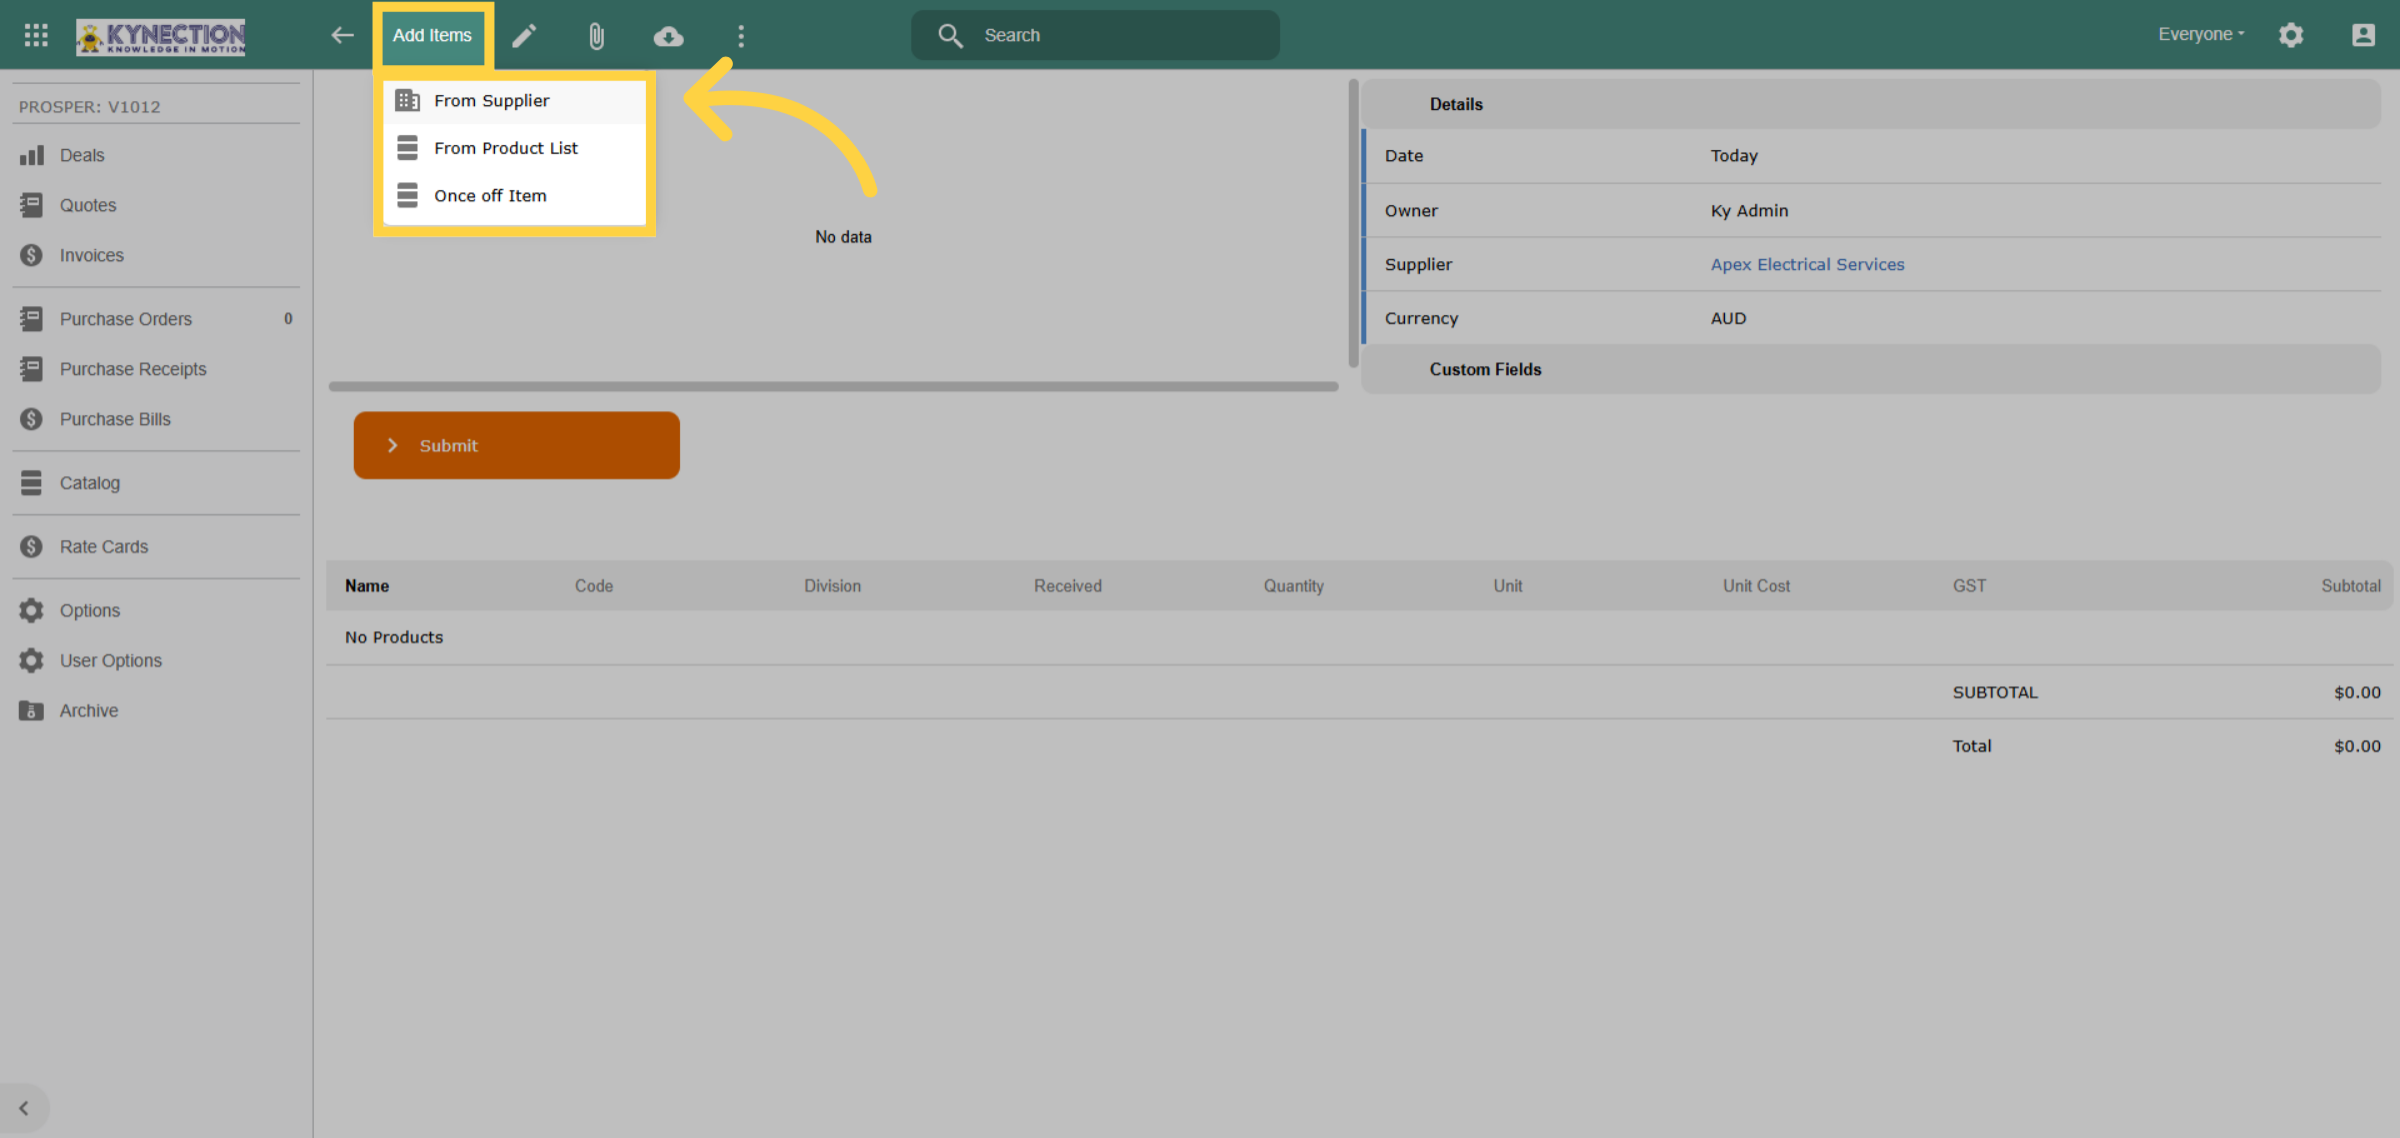The image size is (2400, 1138).
Task: Open attachments with the paperclip icon
Action: 596,36
